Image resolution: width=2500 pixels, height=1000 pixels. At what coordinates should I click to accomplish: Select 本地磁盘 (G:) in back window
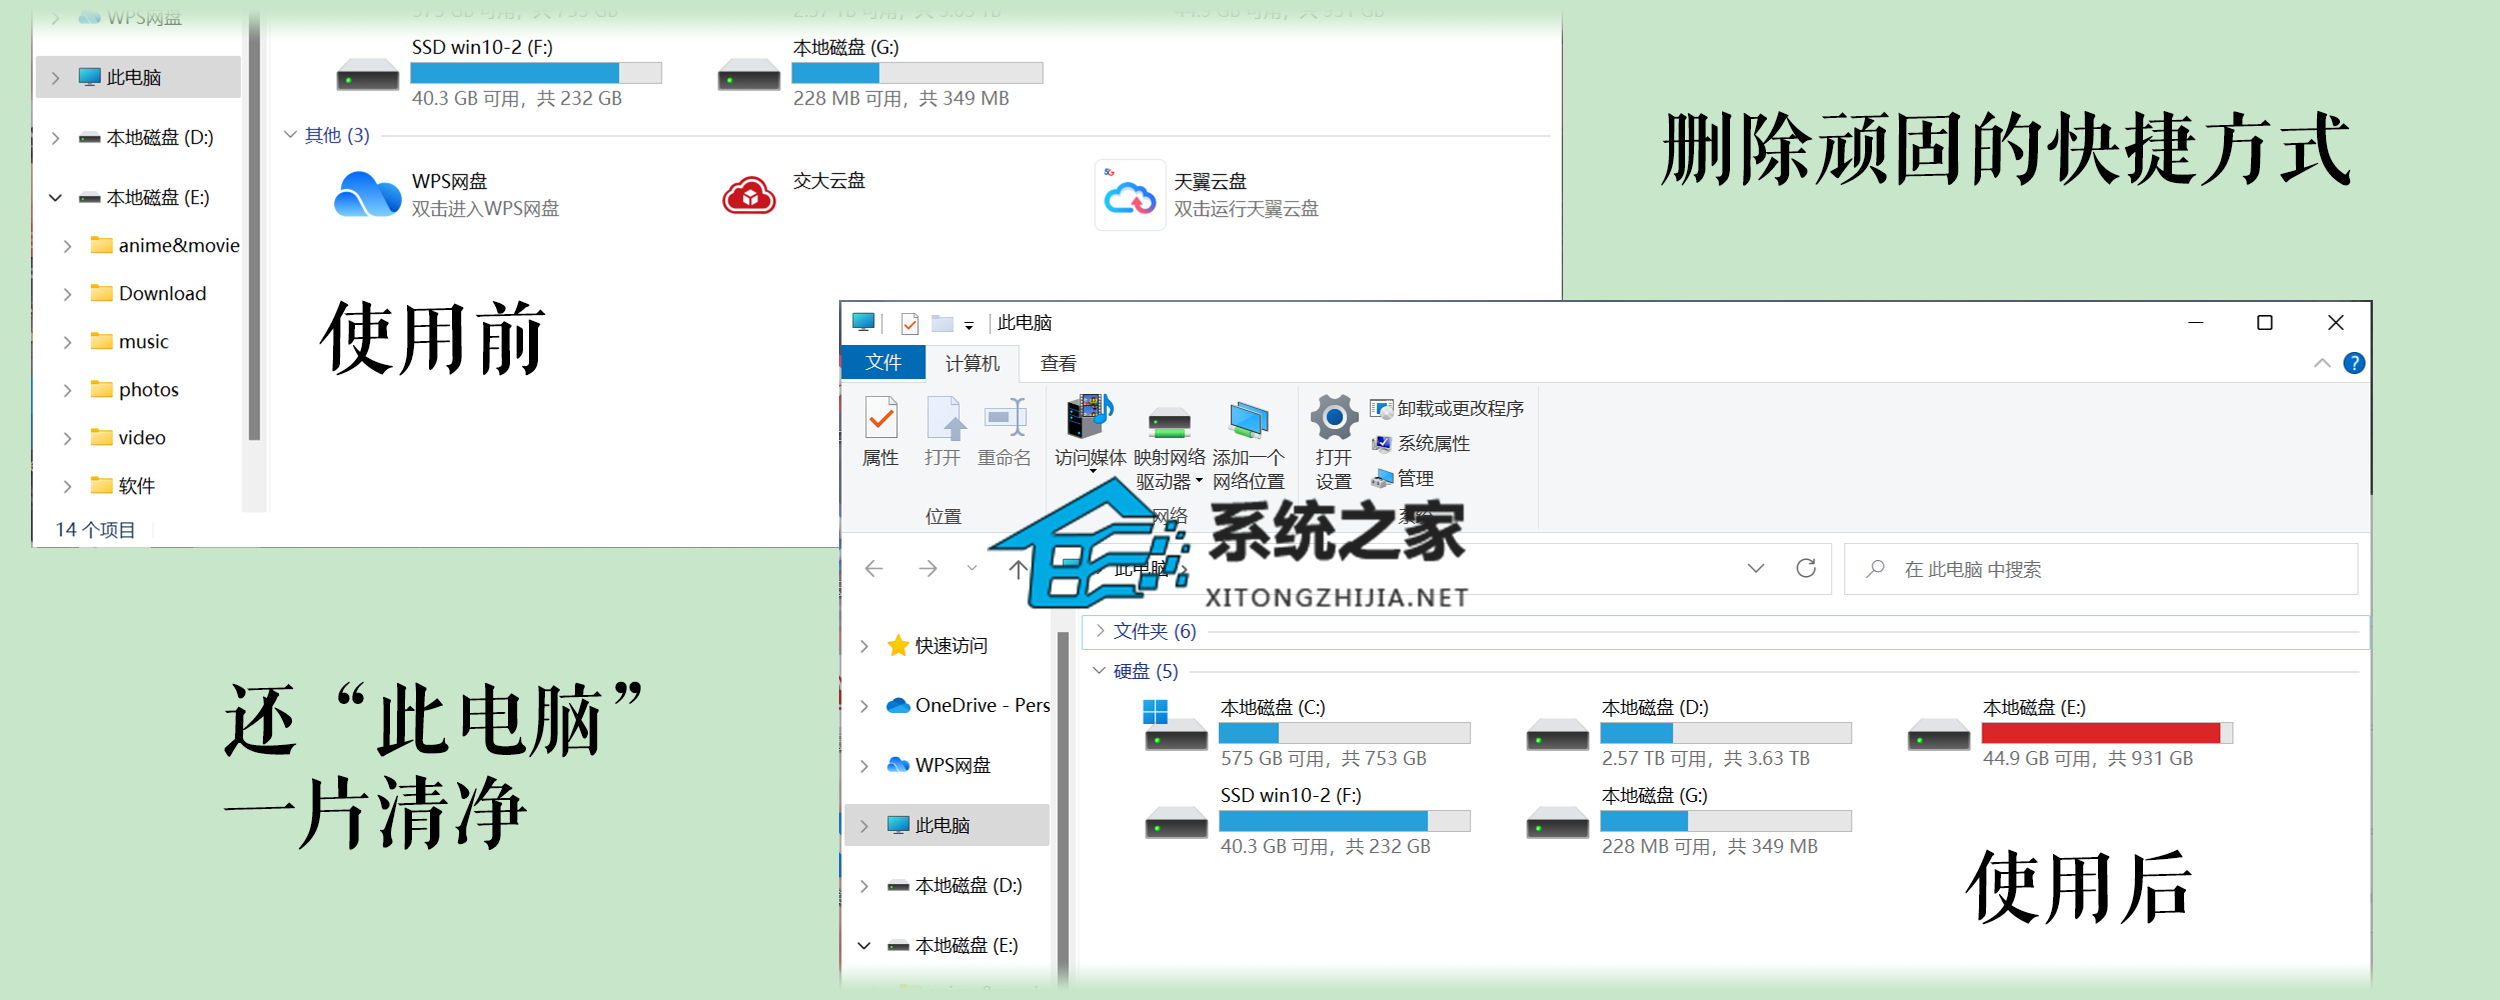click(x=880, y=73)
